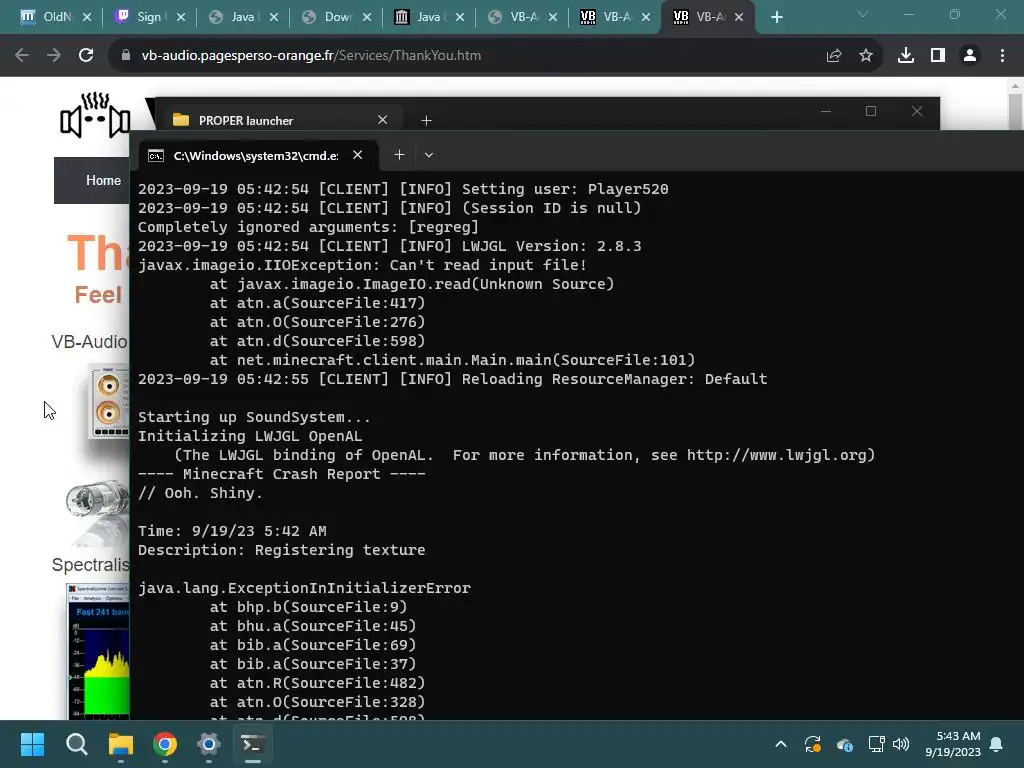Close the active VB-A browser tab
Viewport: 1024px width, 768px height.
[x=739, y=18]
